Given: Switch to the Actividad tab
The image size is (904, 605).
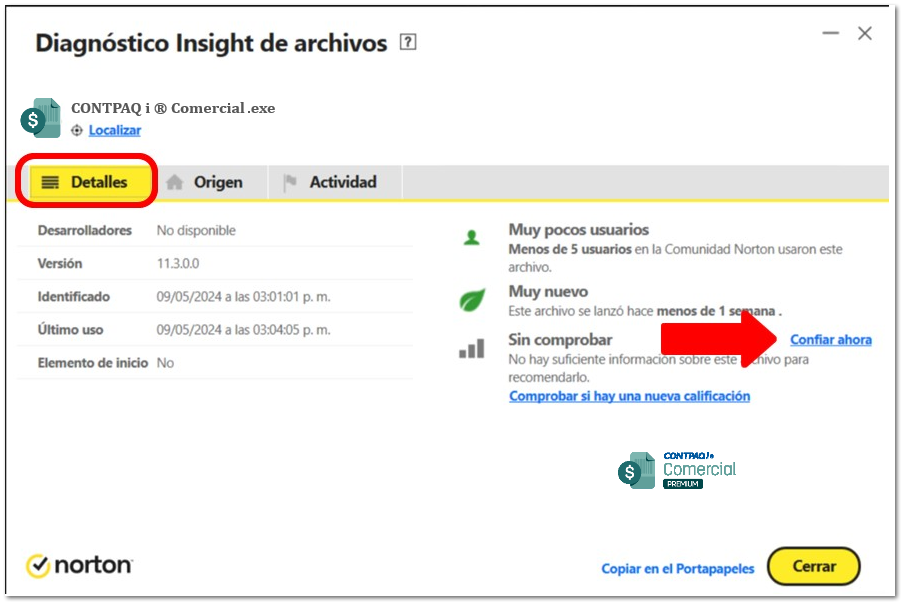Looking at the screenshot, I should [336, 182].
